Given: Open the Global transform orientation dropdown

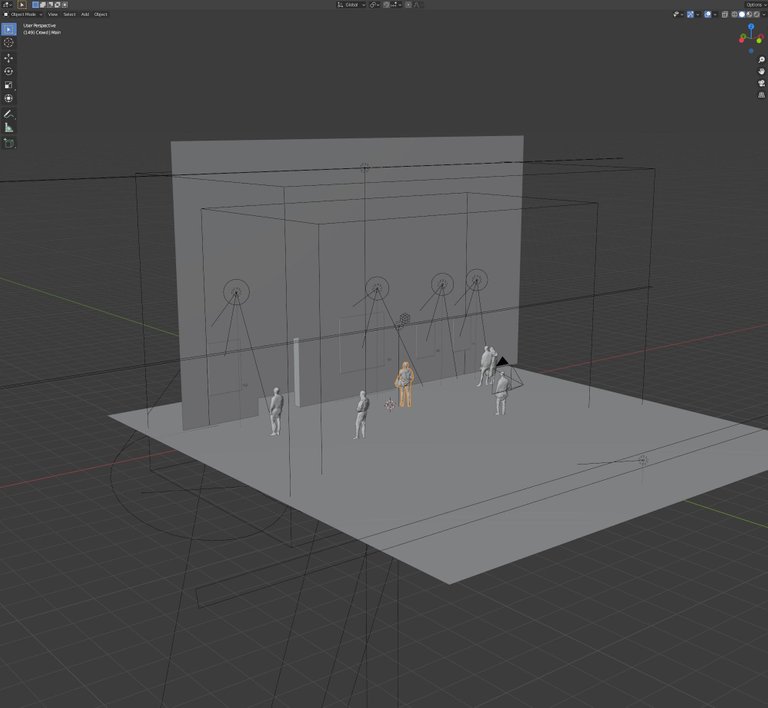Looking at the screenshot, I should (352, 4).
